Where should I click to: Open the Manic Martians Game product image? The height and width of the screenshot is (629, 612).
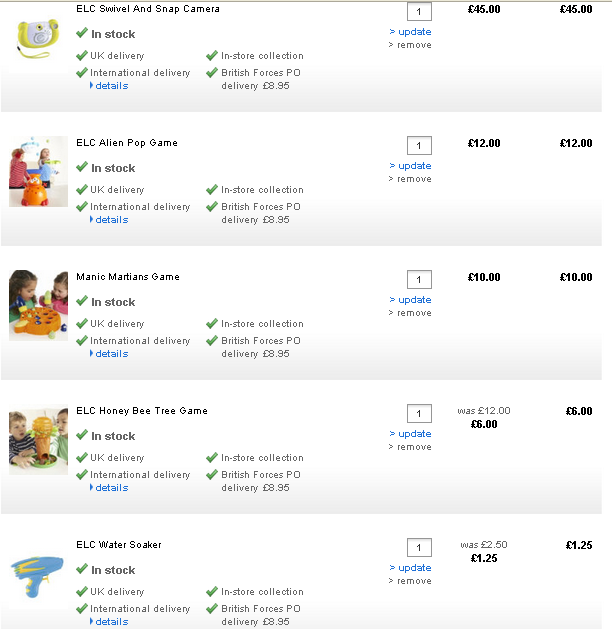coord(38,305)
